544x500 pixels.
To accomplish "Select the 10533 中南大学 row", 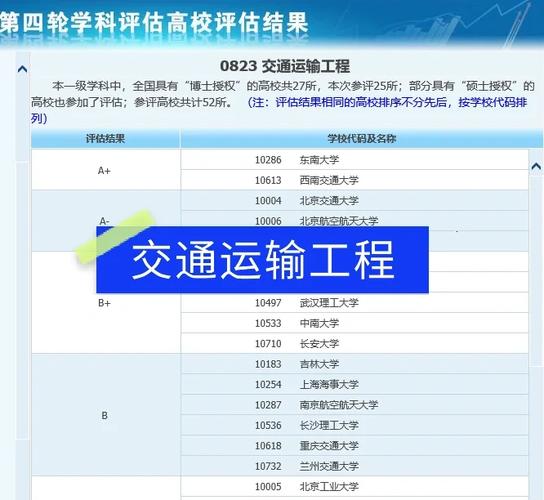I will pos(355,323).
